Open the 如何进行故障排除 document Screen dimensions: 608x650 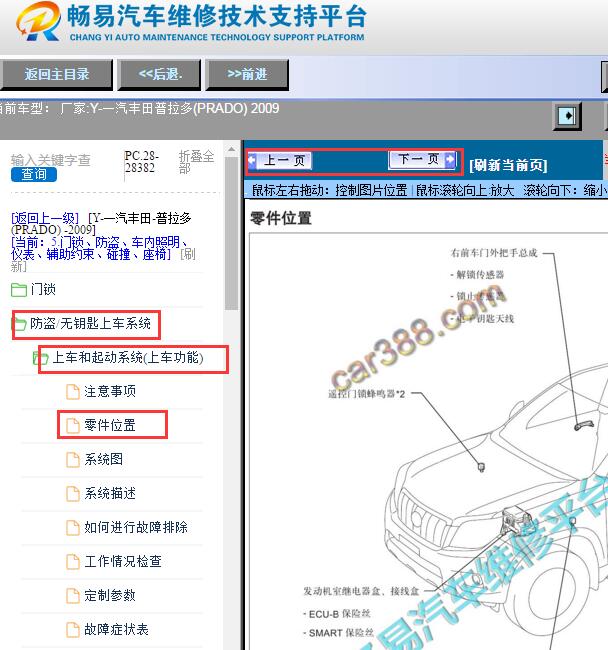[136, 527]
